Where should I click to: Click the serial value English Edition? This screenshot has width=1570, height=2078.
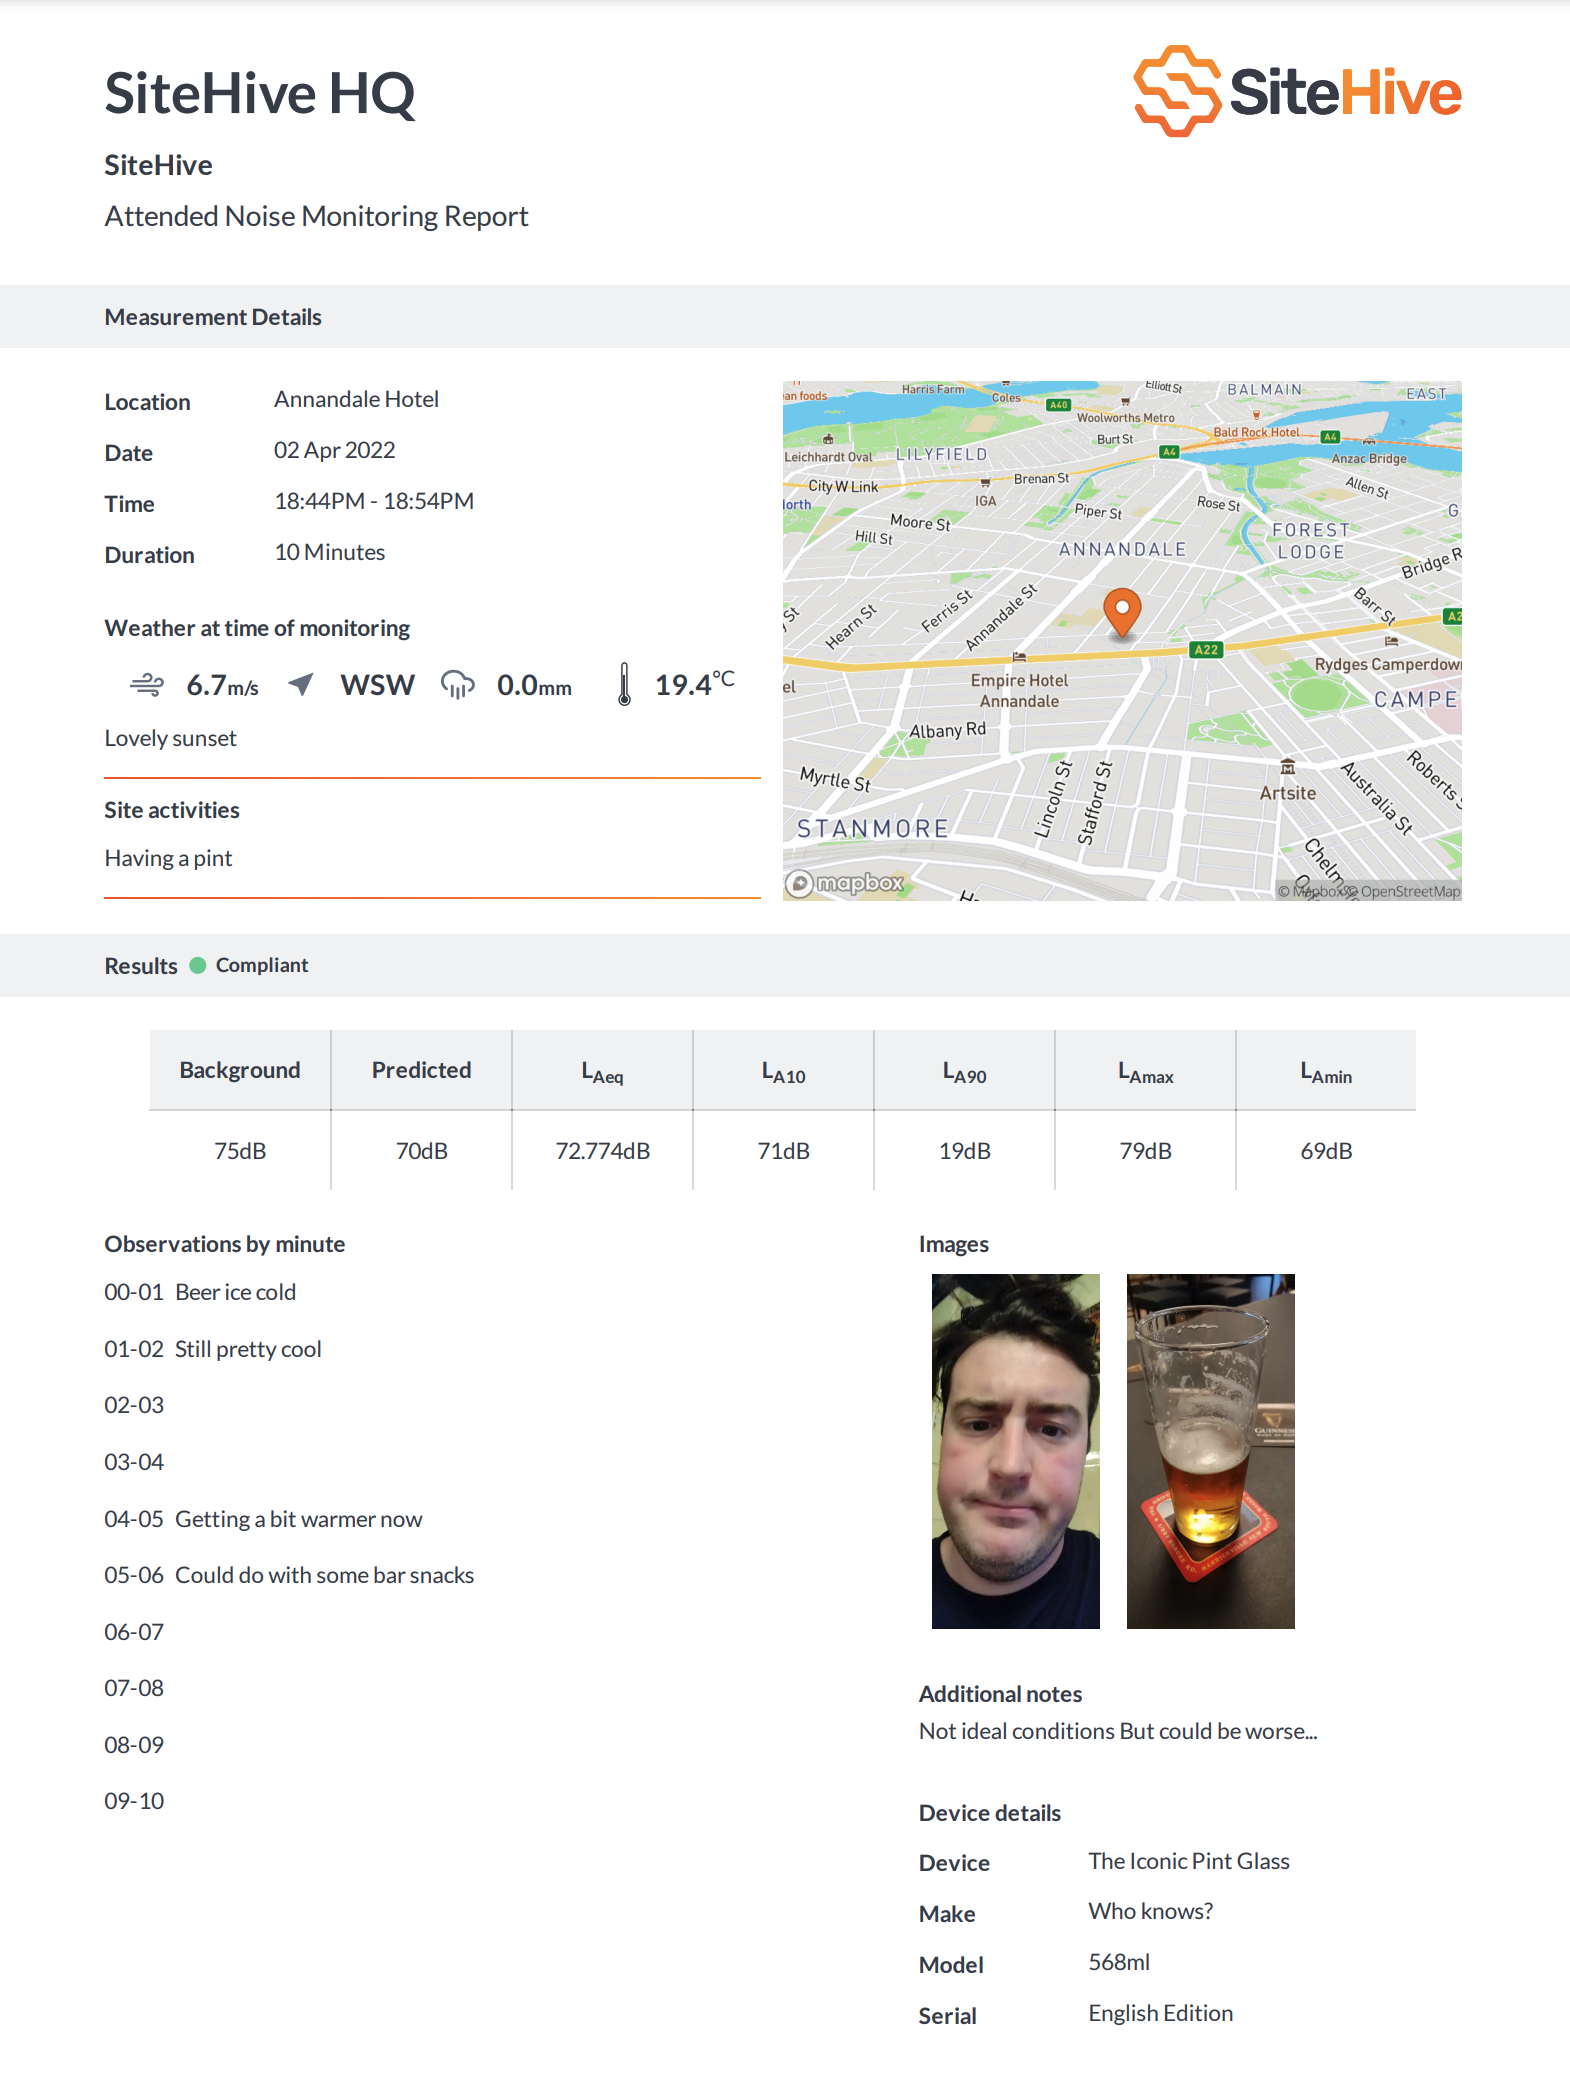click(1161, 2013)
